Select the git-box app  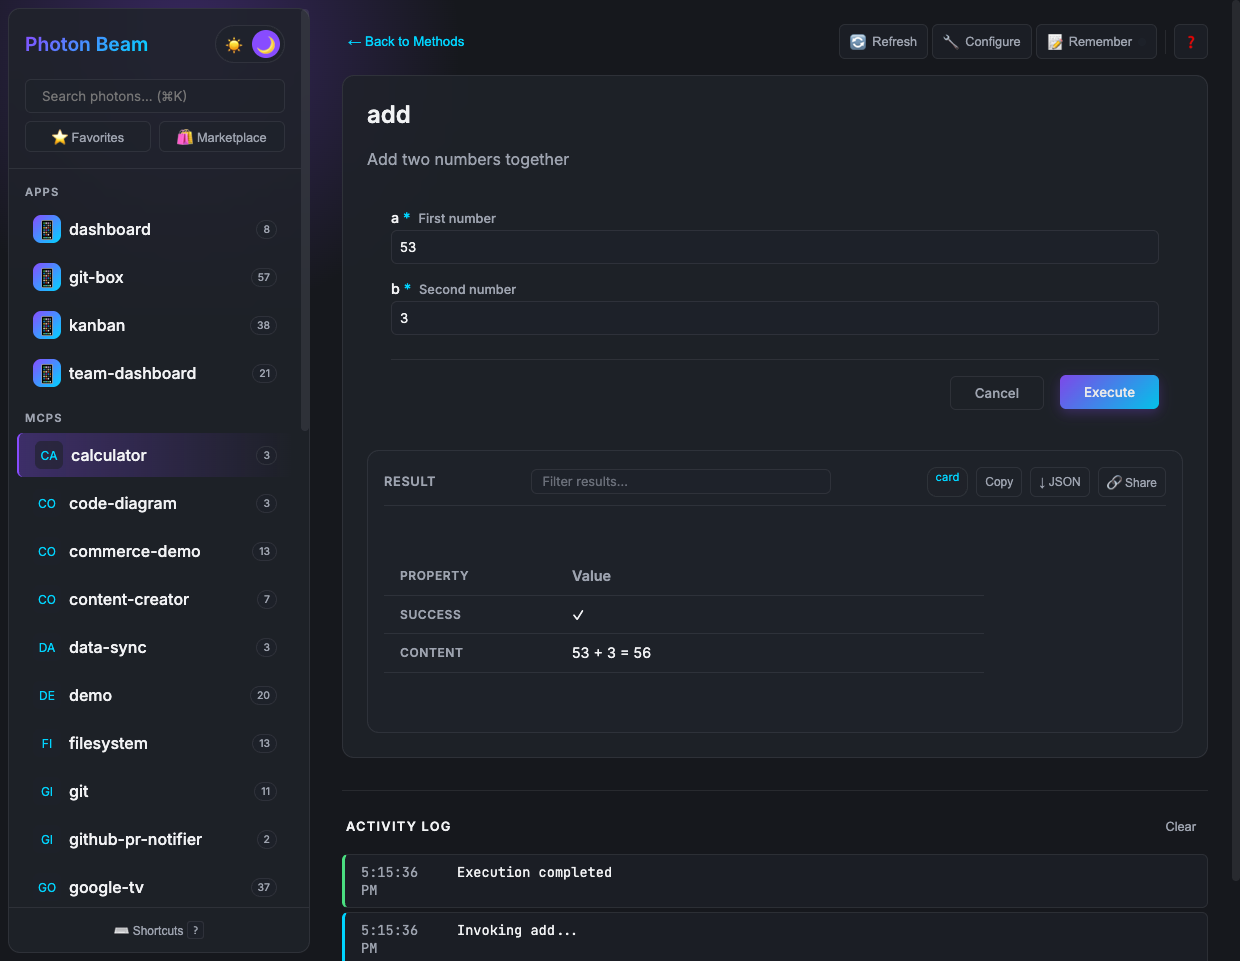[155, 277]
